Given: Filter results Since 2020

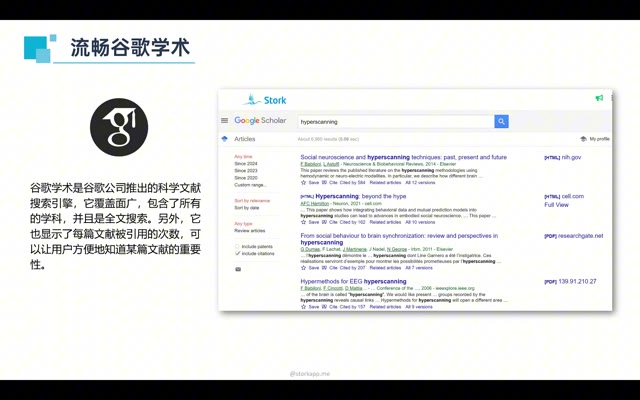Looking at the screenshot, I should pyautogui.click(x=246, y=178).
